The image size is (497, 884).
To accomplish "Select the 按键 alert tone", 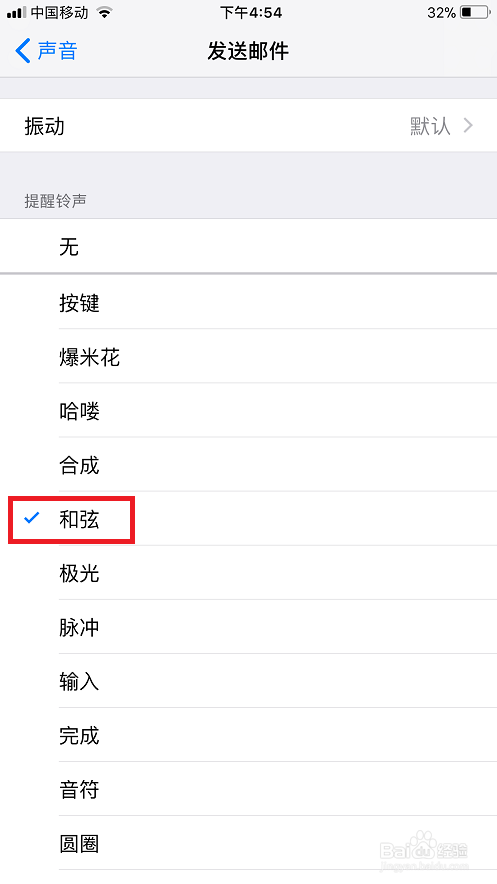I will tap(248, 302).
